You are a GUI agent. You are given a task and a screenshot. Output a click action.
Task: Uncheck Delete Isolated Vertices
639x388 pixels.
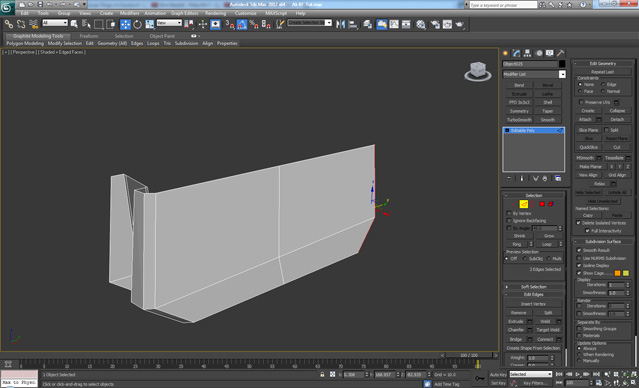point(578,223)
